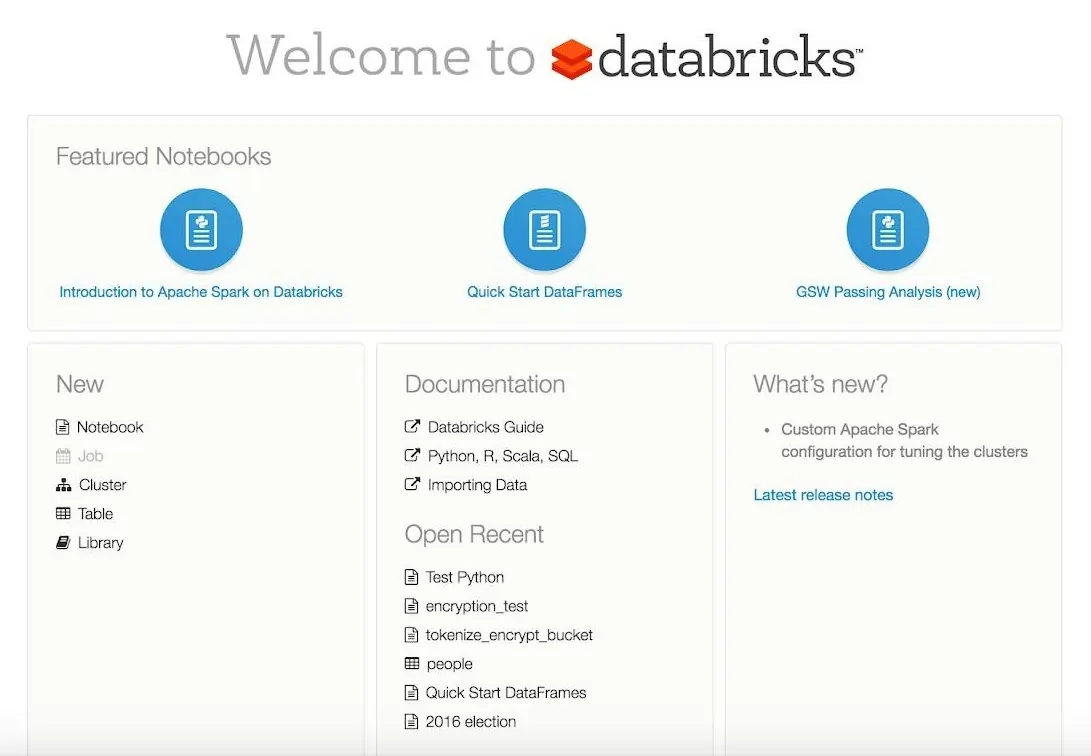The width and height of the screenshot is (1091, 756).
Task: Open the Introduction to Apache Spark notebook icon
Action: (x=201, y=230)
